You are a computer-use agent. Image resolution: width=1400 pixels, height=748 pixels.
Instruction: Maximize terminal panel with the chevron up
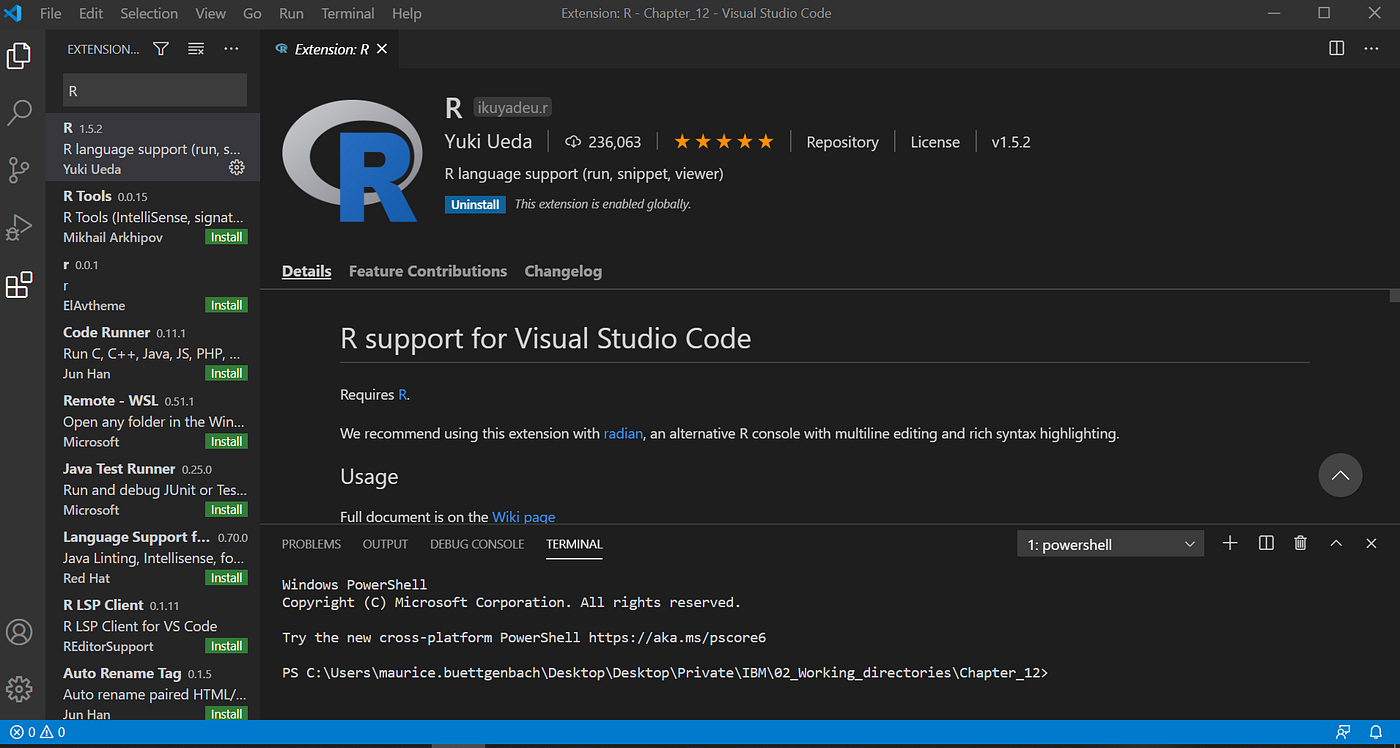click(1336, 543)
